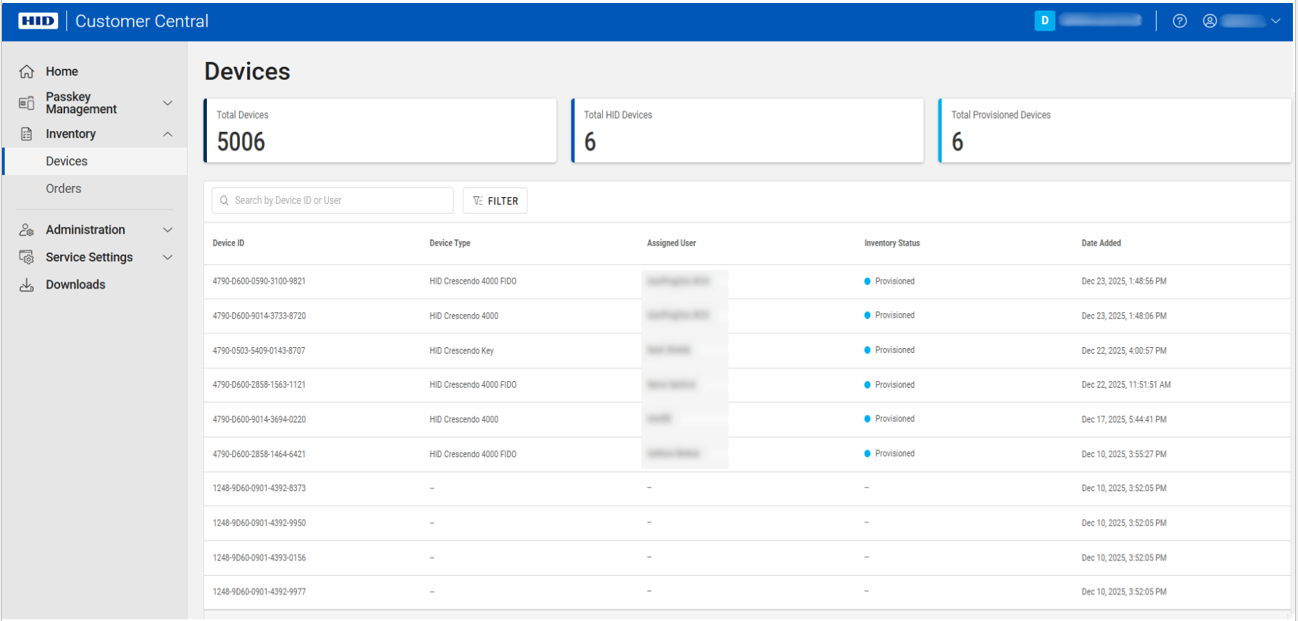
Task: Click date Dec 22, 2025, 4:00:57 PM
Action: [1124, 351]
